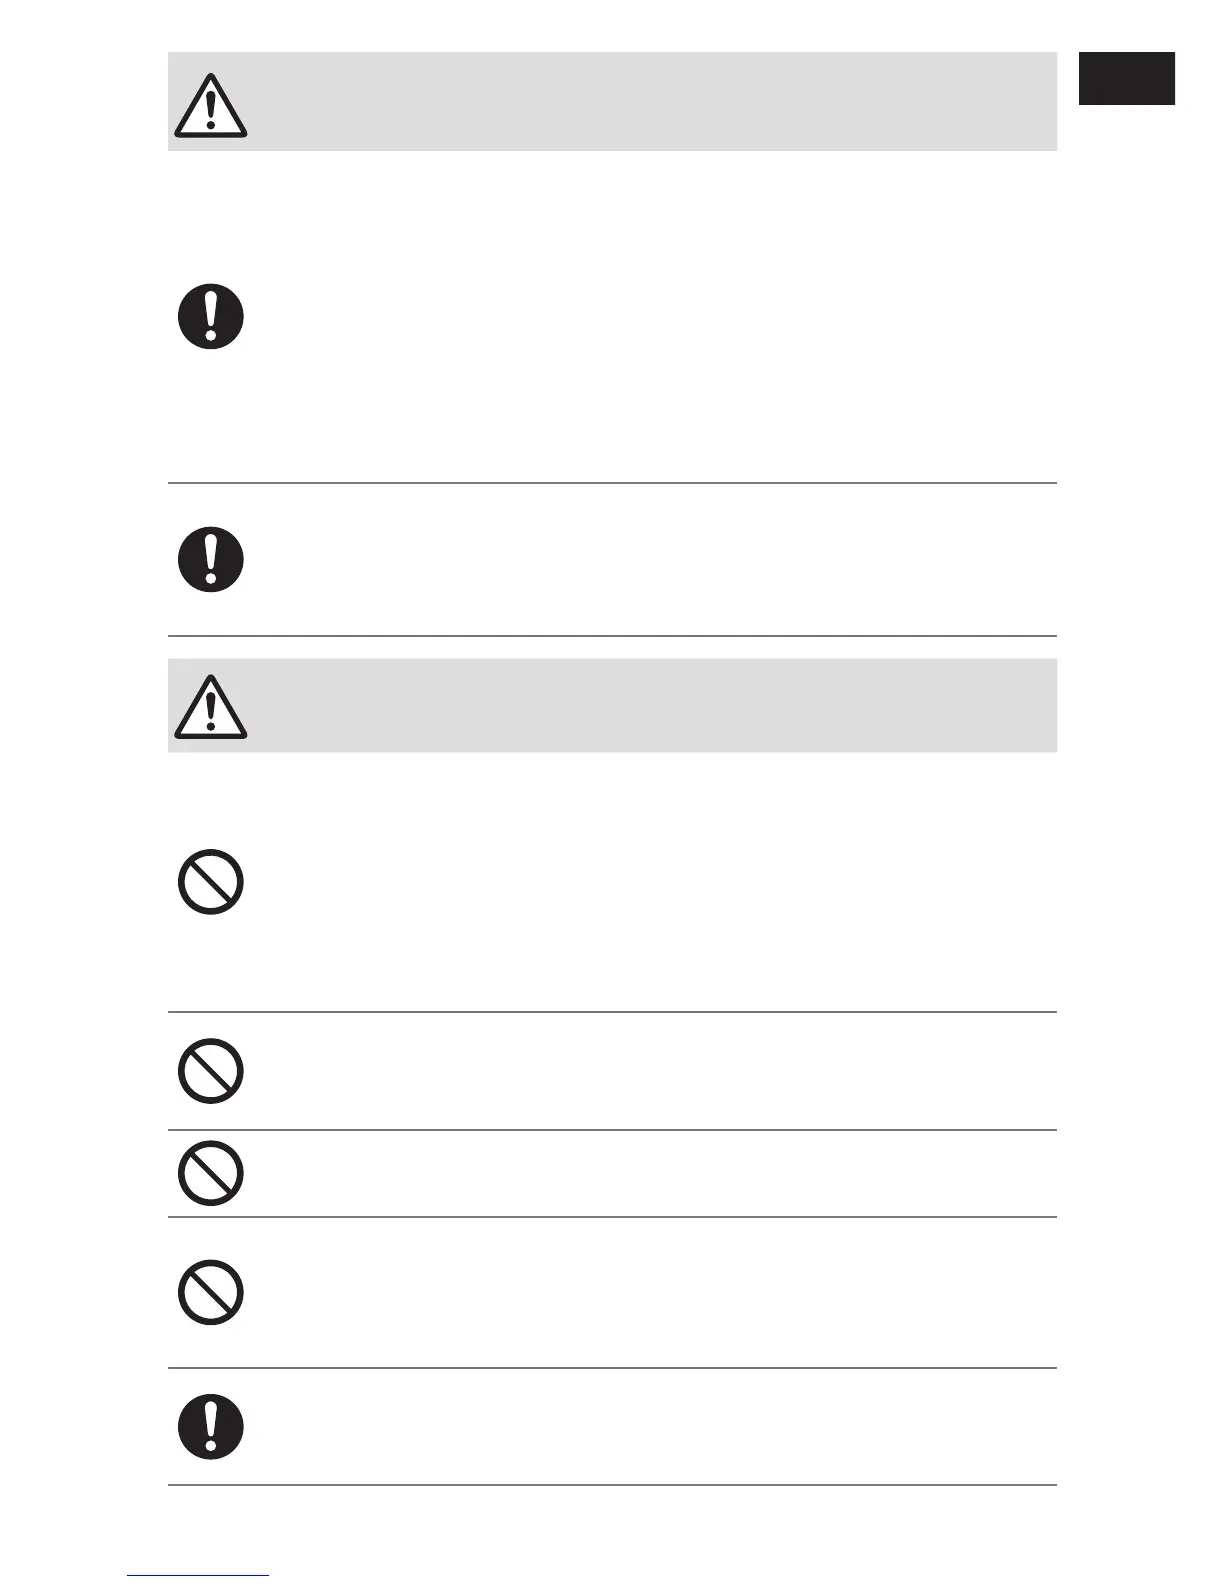This screenshot has width=1224, height=1584.
Task: Click the divider line under the second exclamation section
Action: point(612,636)
